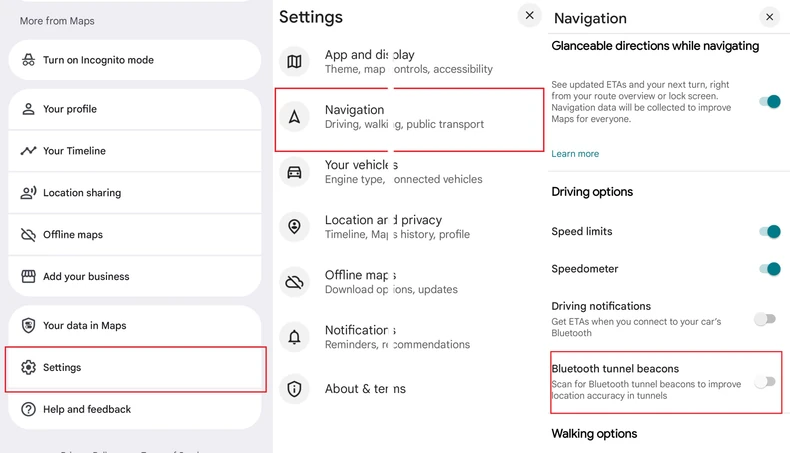Viewport: 790px width, 453px height.
Task: Enable Bluetooth tunnel beacons switch
Action: click(764, 382)
